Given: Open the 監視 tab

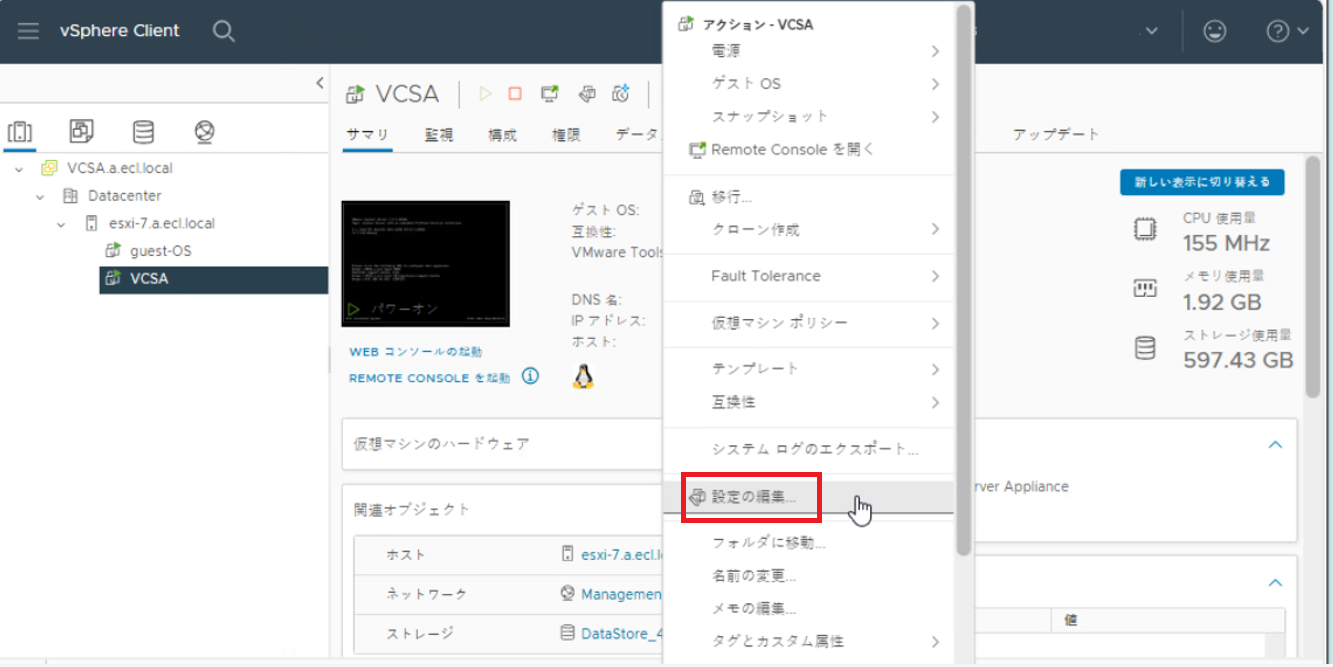Looking at the screenshot, I should click(439, 135).
